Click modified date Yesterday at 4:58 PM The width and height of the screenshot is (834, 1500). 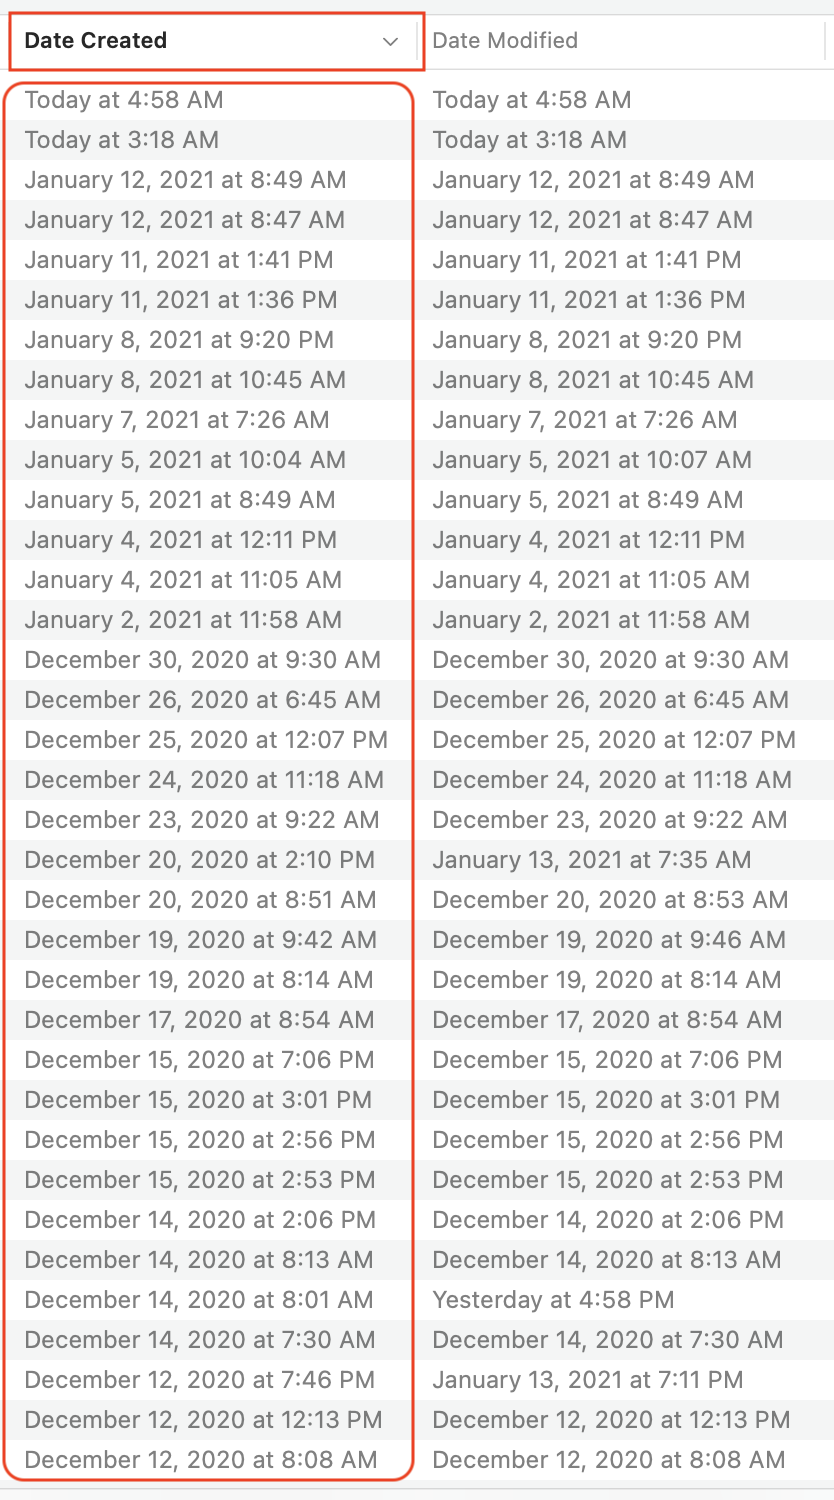pos(554,1300)
